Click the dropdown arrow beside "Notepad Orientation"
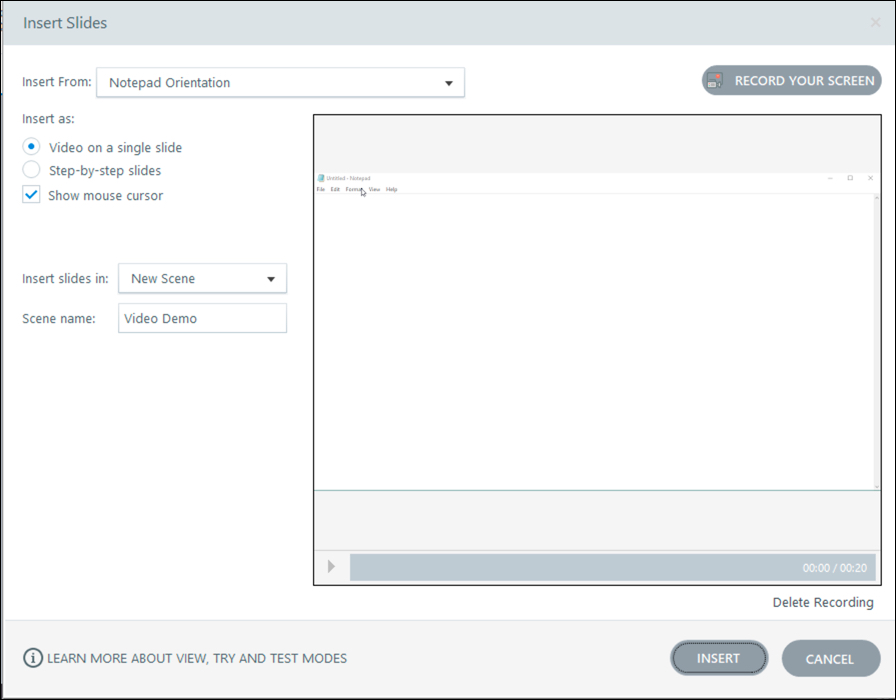The width and height of the screenshot is (896, 700). point(449,82)
